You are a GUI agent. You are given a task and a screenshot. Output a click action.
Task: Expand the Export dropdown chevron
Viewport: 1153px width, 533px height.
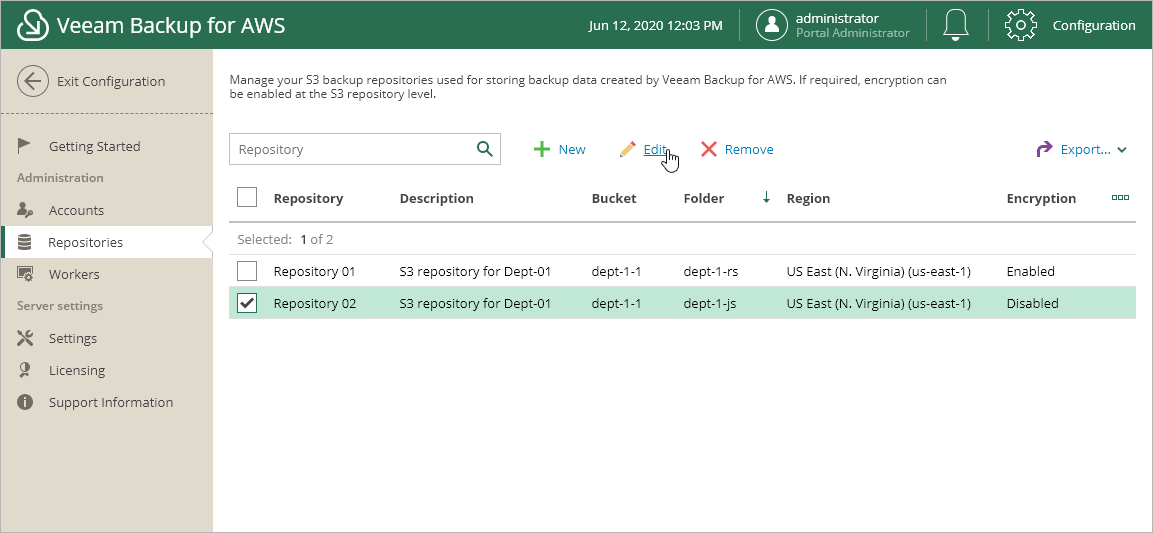[1122, 150]
